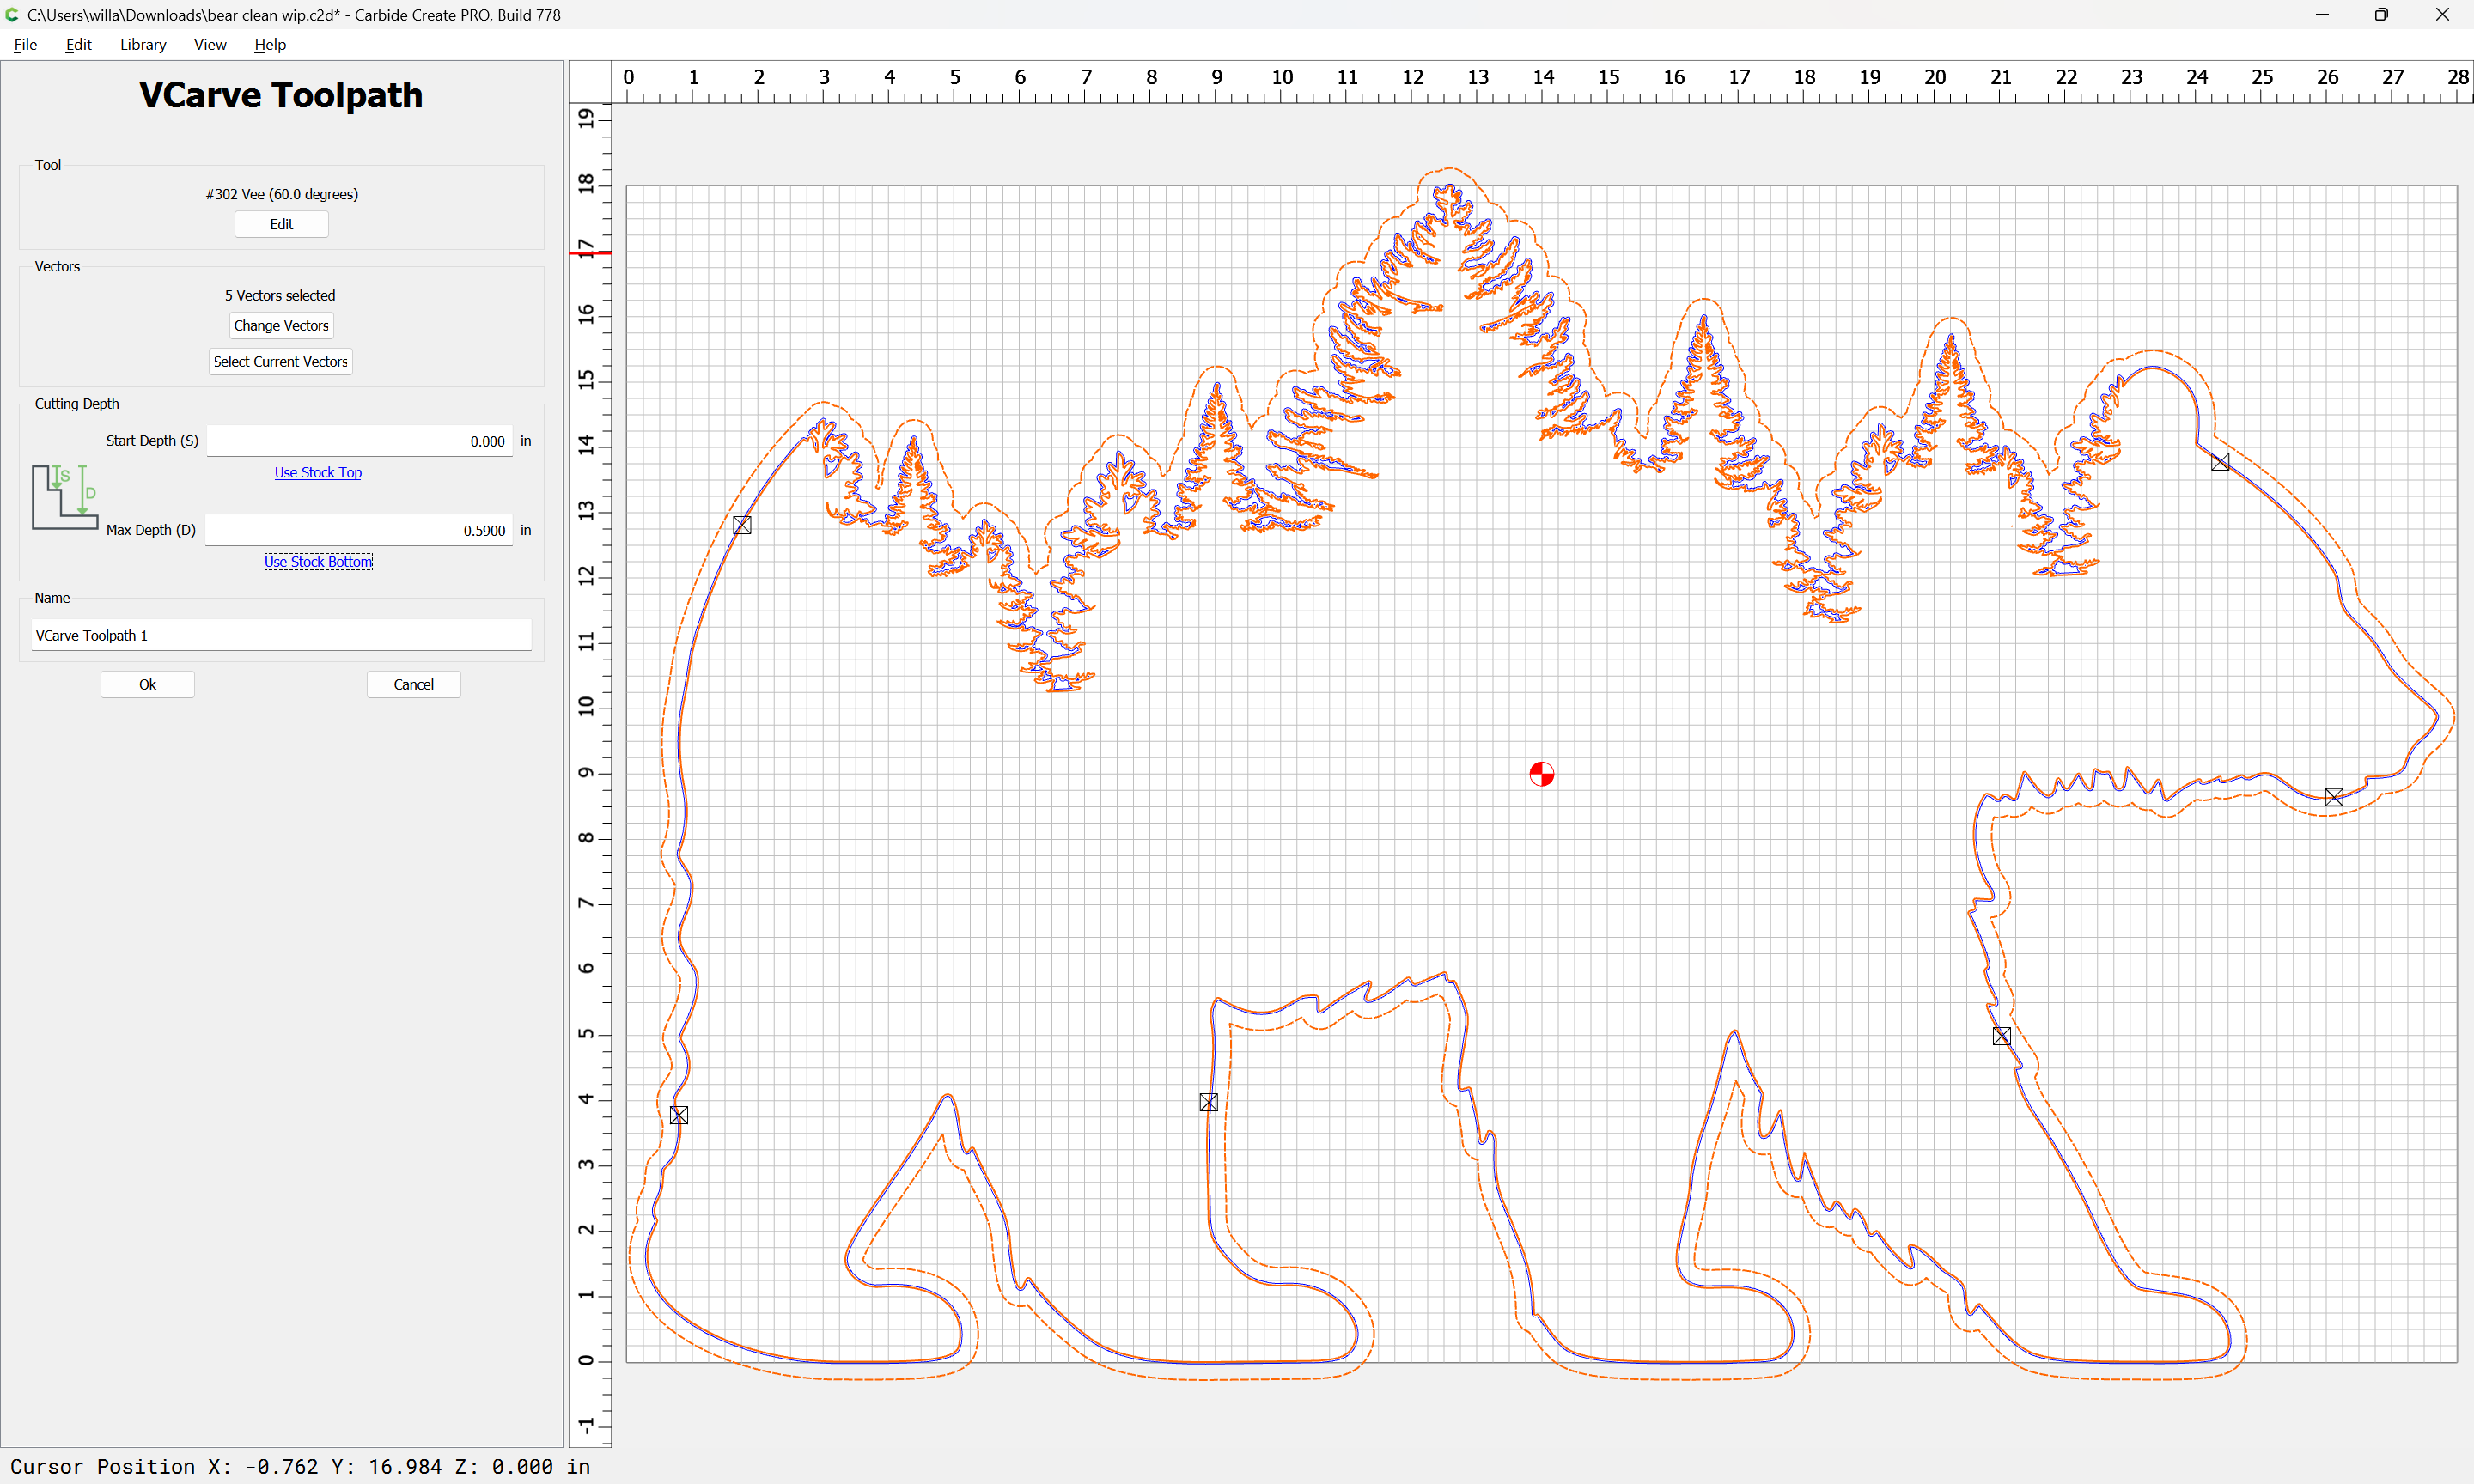This screenshot has height=1484, width=2474.
Task: Open the View menu
Action: pos(210,44)
